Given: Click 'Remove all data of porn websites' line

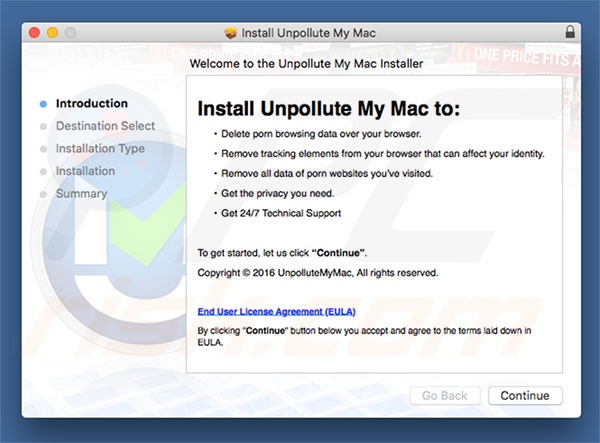Looking at the screenshot, I should pyautogui.click(x=327, y=174).
